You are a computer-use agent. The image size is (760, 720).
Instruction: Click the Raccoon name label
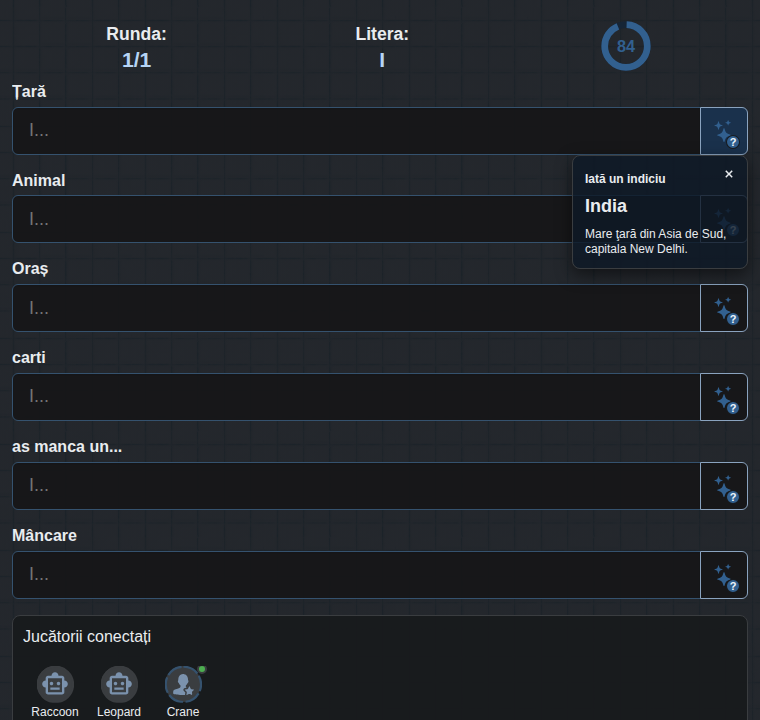point(55,712)
